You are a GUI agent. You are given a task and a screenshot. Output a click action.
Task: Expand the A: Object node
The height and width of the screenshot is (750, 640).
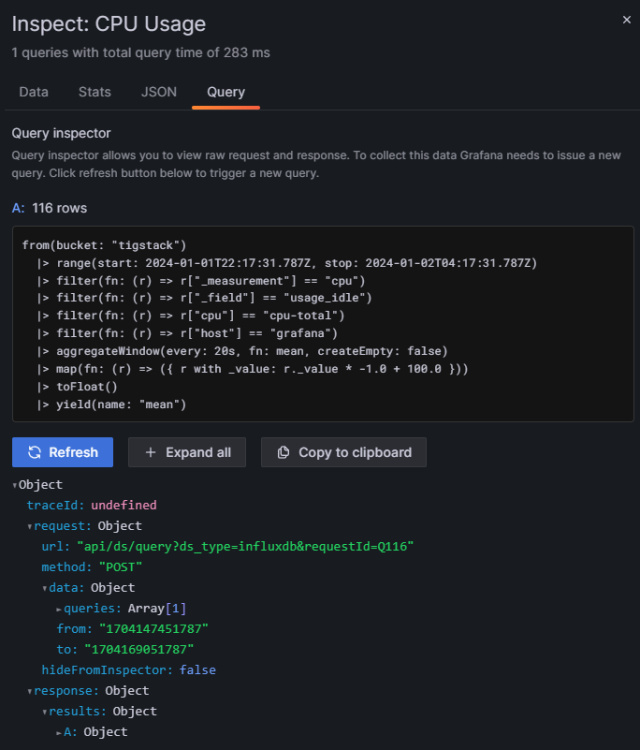tap(60, 732)
